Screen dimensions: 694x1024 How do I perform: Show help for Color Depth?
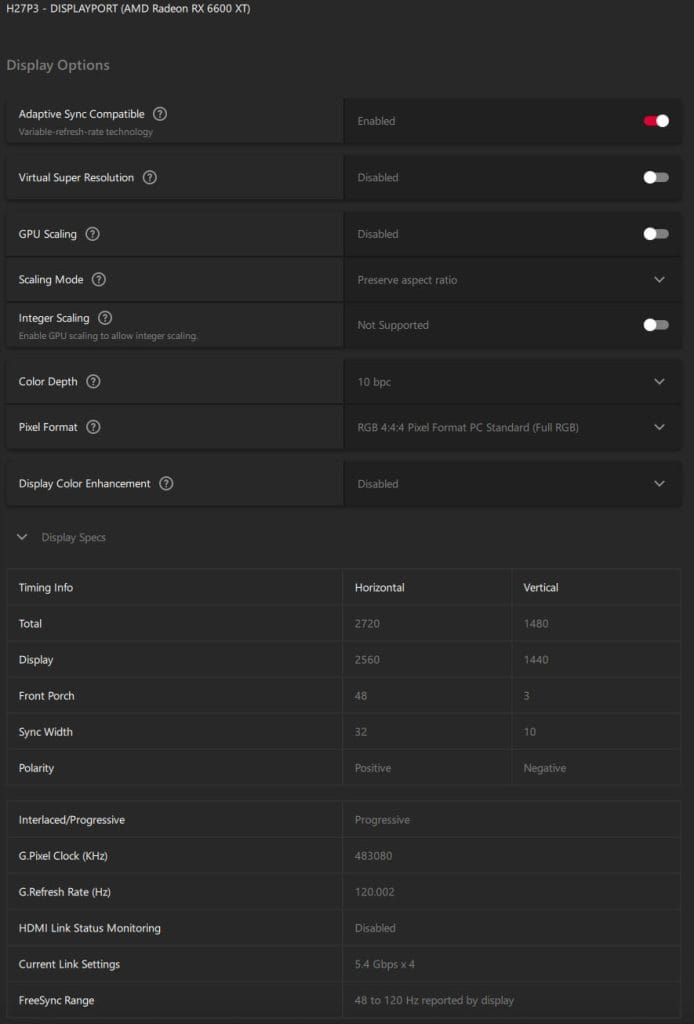94,382
